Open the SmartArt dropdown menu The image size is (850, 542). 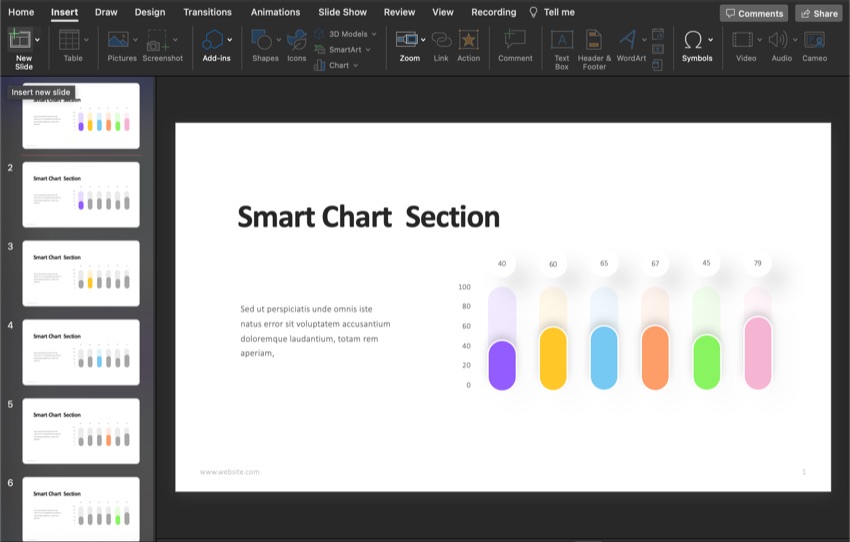(x=368, y=49)
